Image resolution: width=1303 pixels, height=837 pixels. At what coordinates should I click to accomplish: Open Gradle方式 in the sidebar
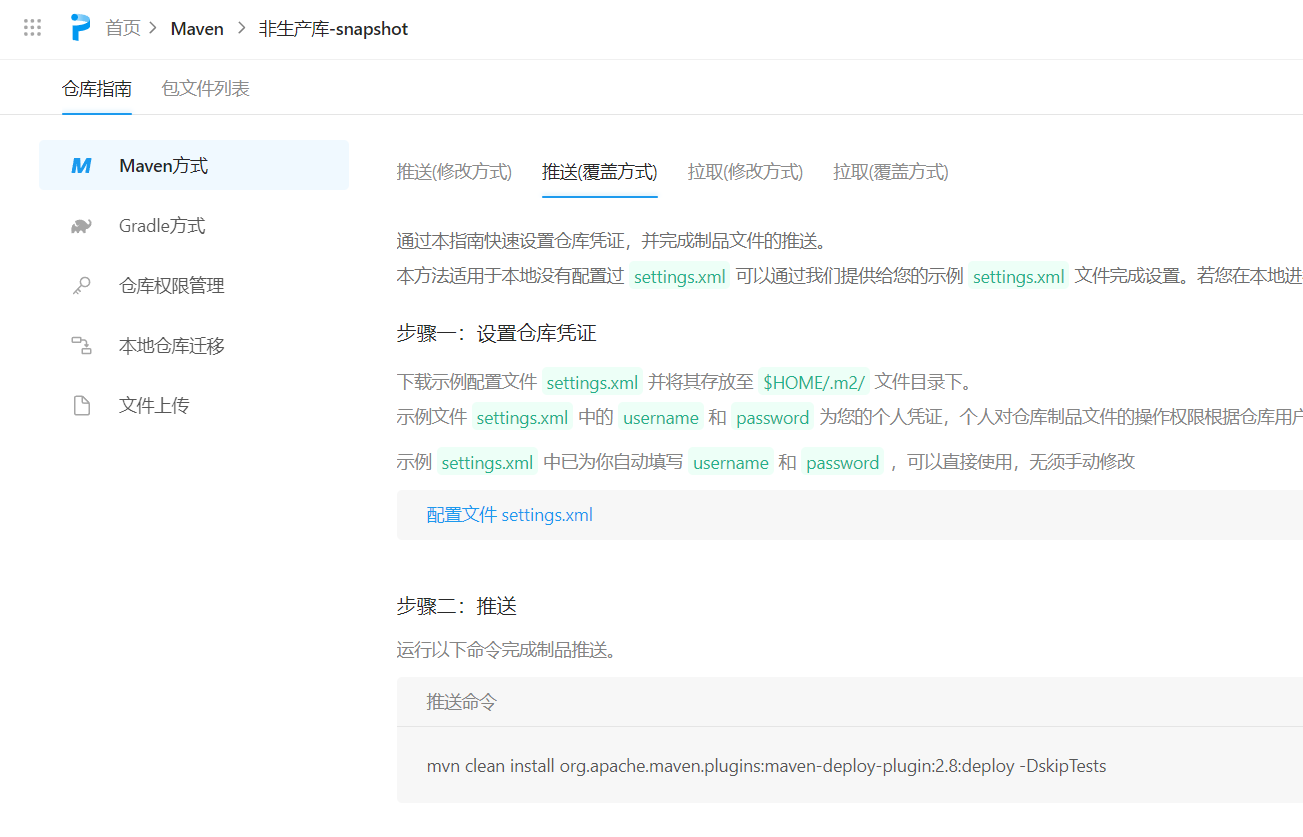coord(162,226)
